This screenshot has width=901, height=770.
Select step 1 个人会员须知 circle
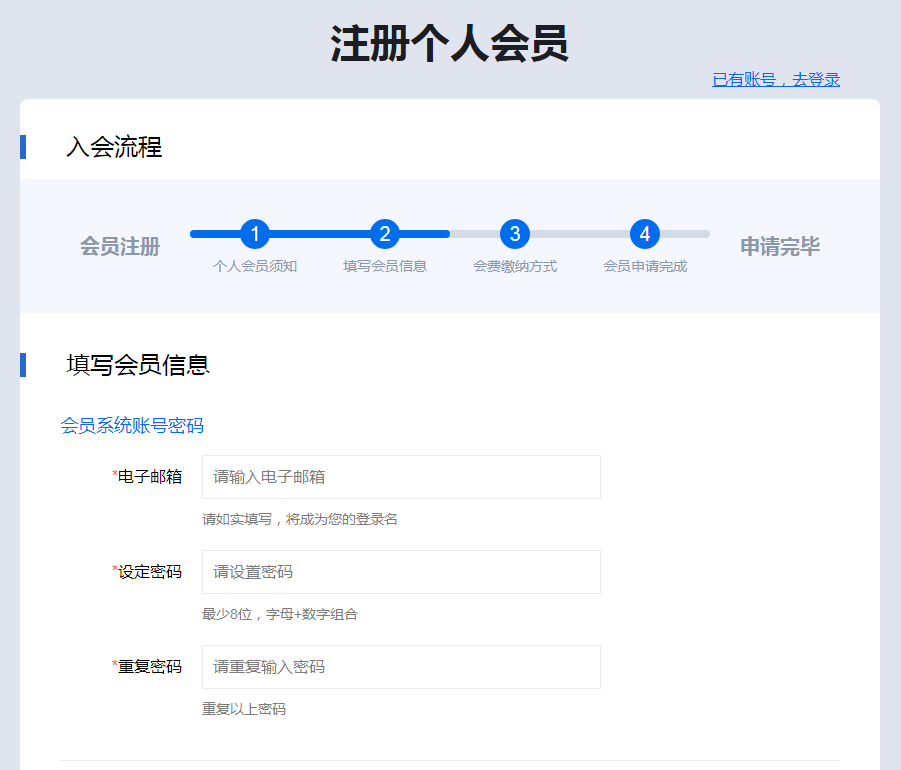[x=256, y=235]
